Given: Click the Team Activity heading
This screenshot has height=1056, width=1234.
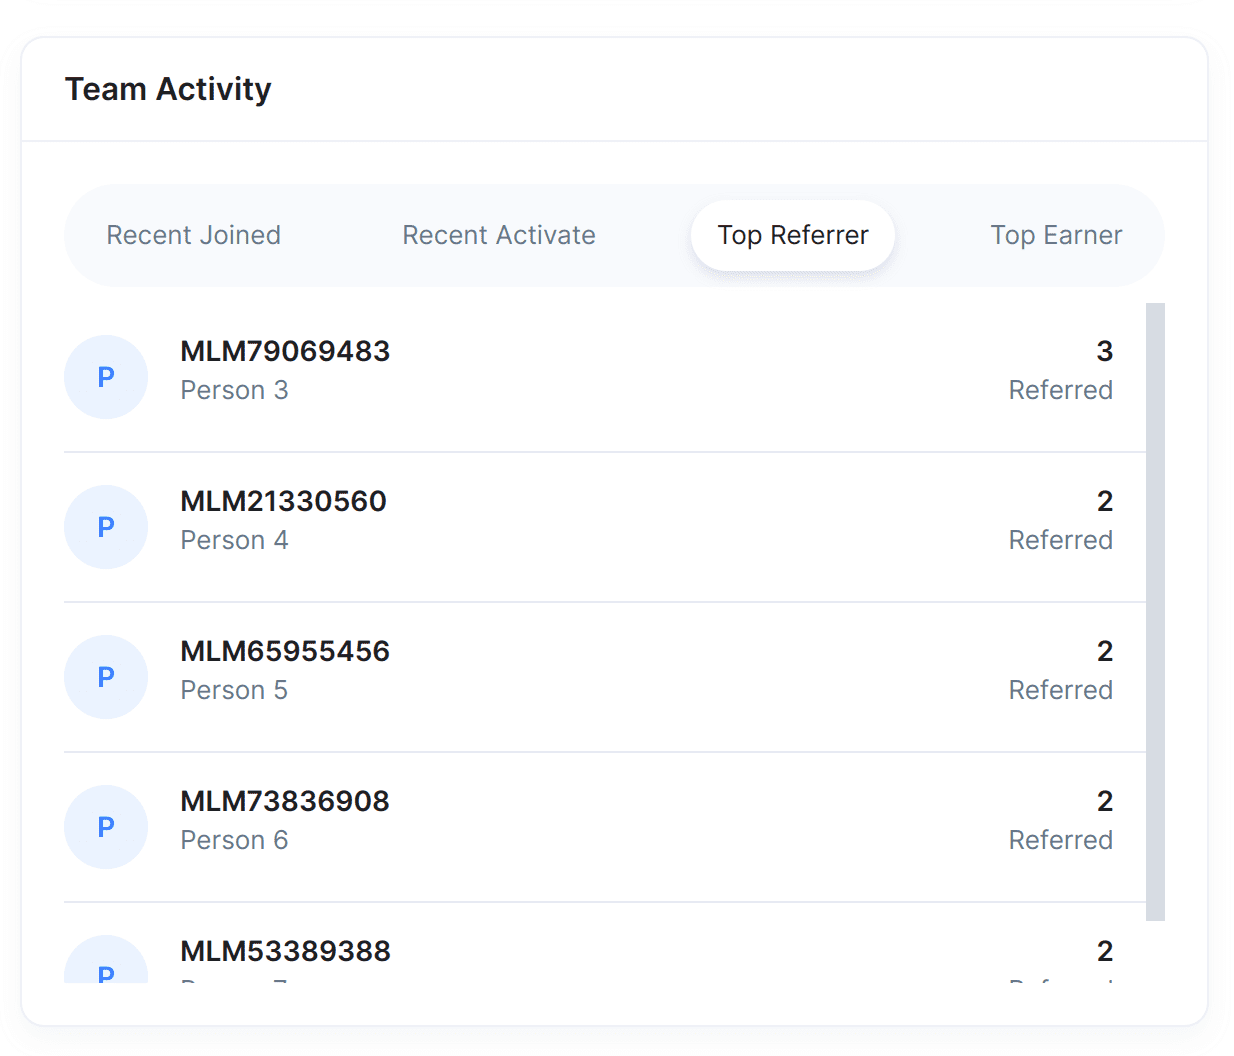Looking at the screenshot, I should point(168,89).
